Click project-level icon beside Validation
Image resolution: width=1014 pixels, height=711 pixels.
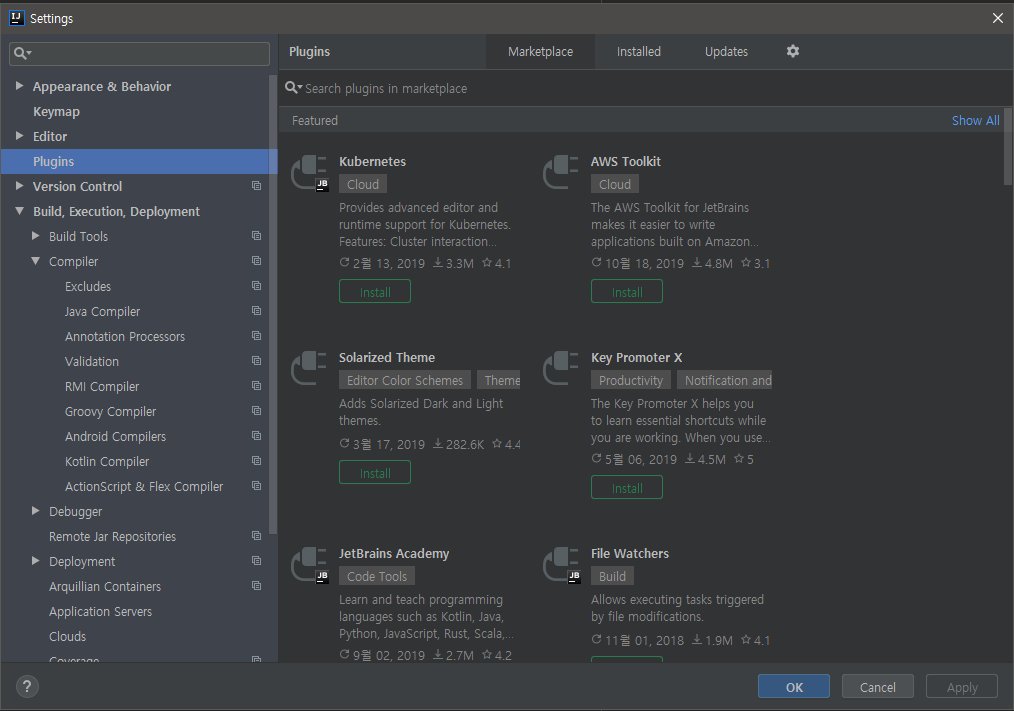click(x=256, y=361)
